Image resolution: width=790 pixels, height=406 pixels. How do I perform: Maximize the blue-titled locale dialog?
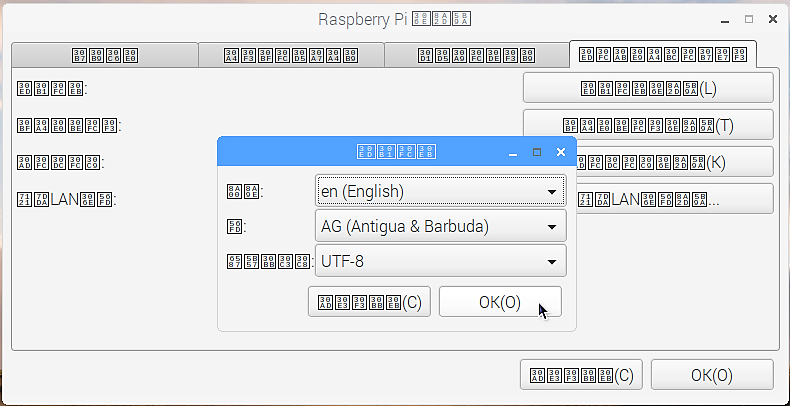pyautogui.click(x=537, y=152)
